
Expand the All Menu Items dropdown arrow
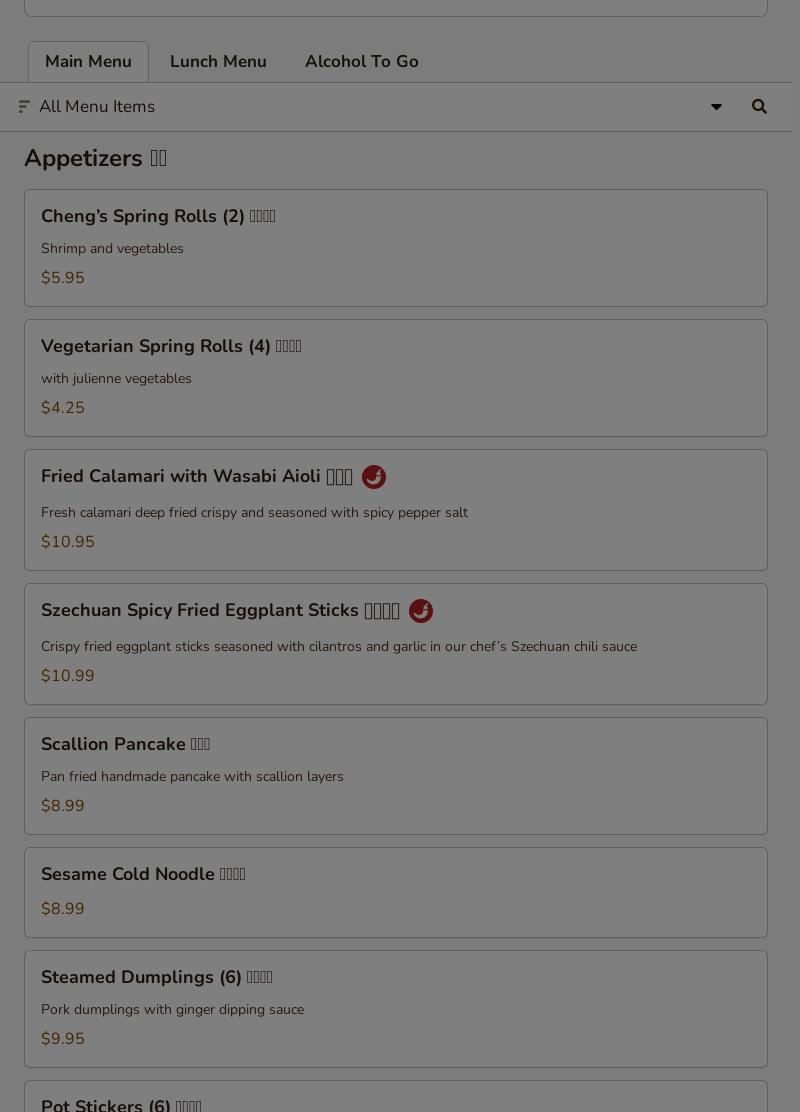point(716,106)
